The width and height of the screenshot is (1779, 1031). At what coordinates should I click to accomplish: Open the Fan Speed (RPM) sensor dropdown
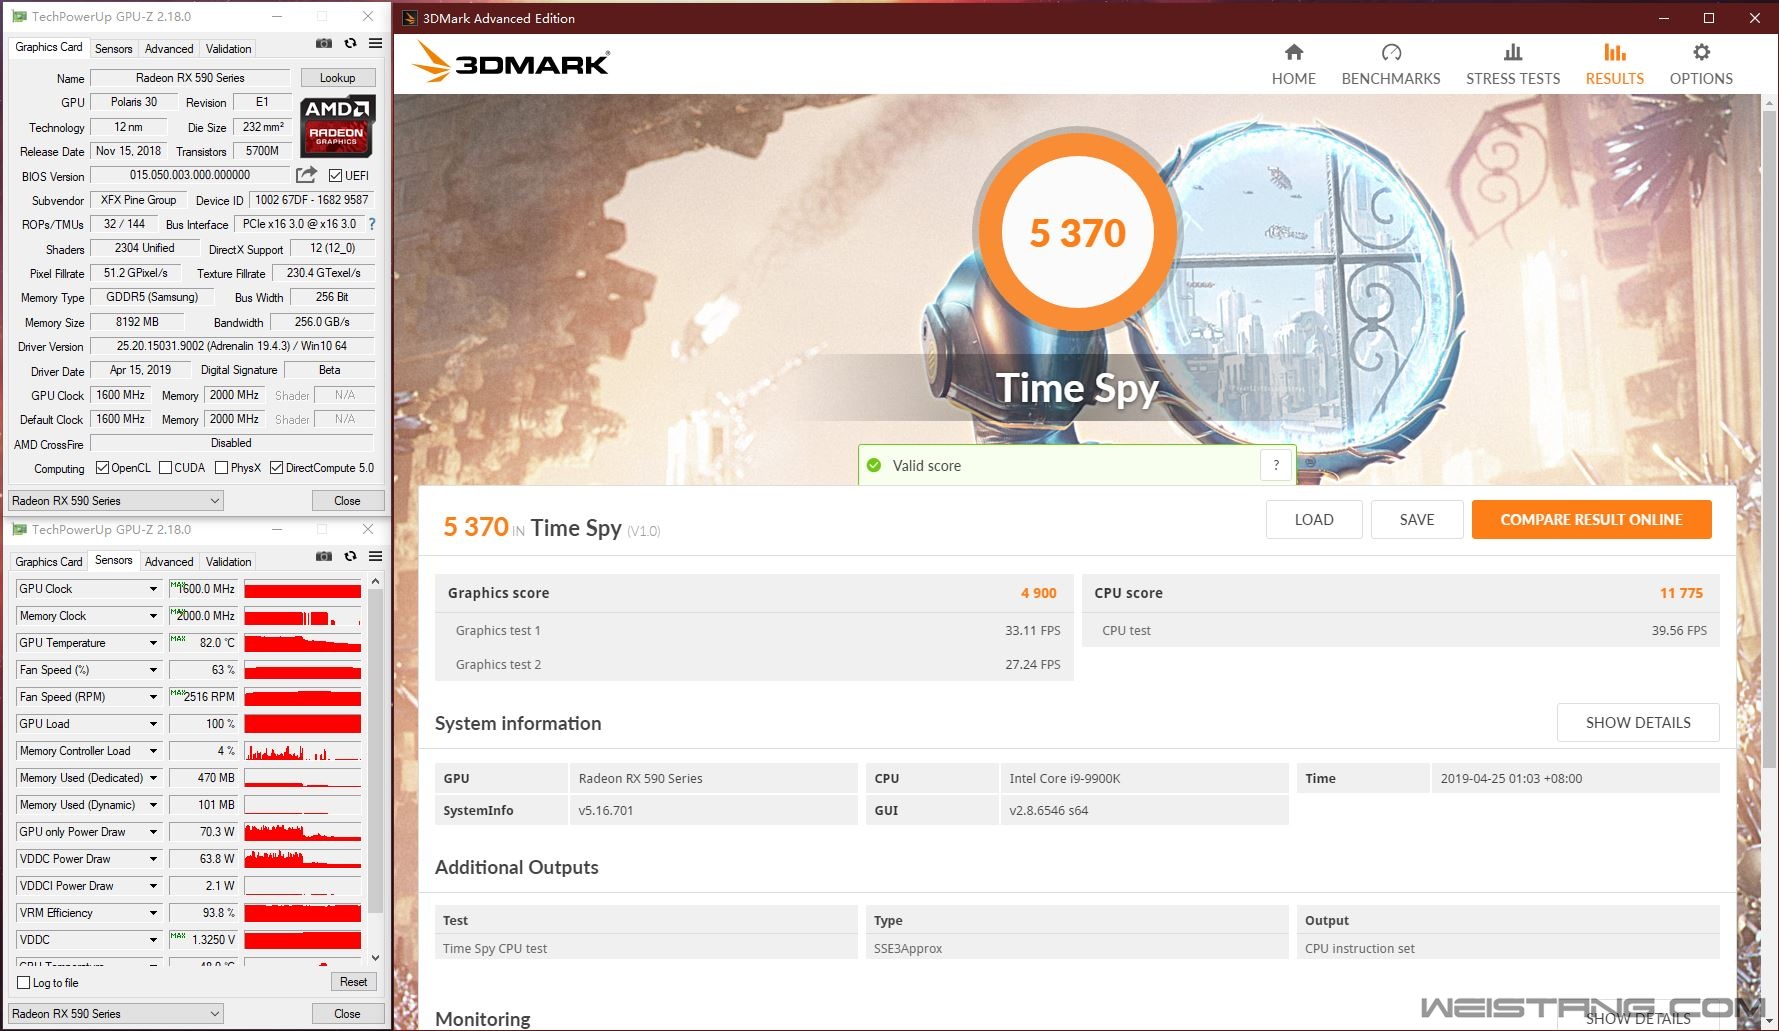pos(153,697)
